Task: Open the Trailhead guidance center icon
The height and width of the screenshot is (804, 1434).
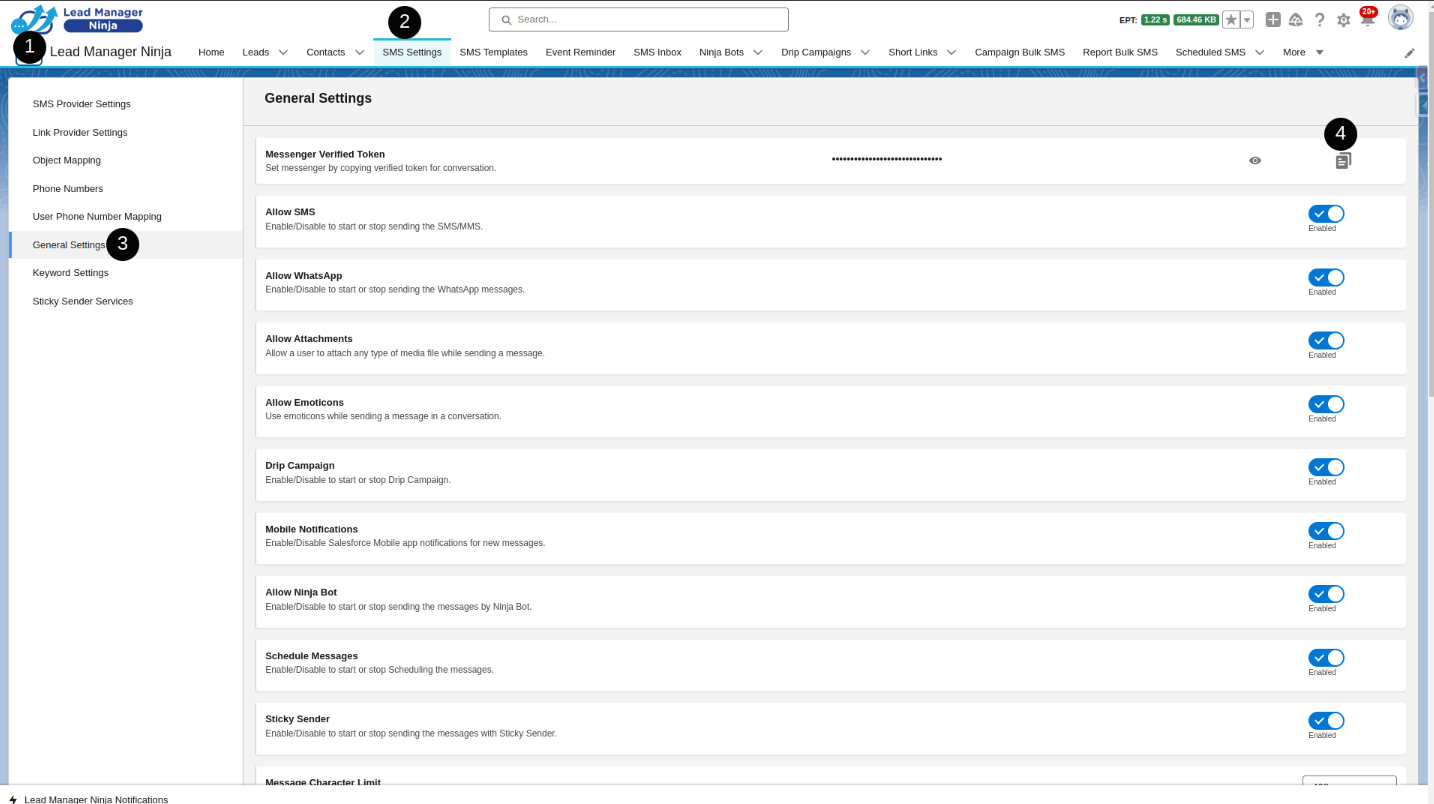Action: [x=1296, y=19]
